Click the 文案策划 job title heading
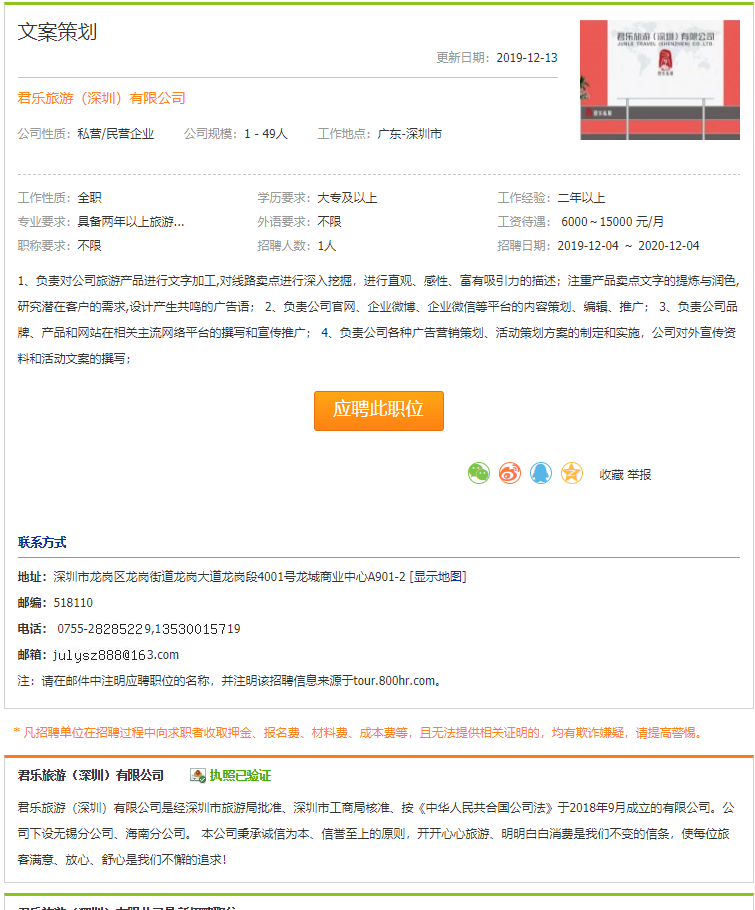 (57, 32)
